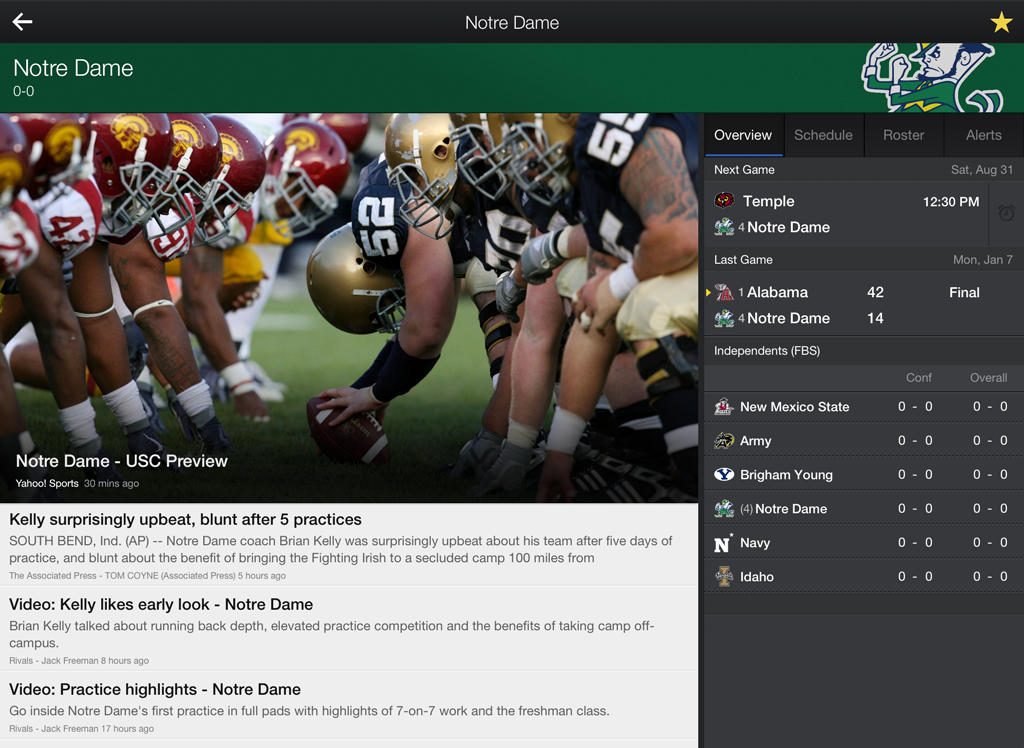
Task: Click the Conf column header
Action: click(918, 378)
